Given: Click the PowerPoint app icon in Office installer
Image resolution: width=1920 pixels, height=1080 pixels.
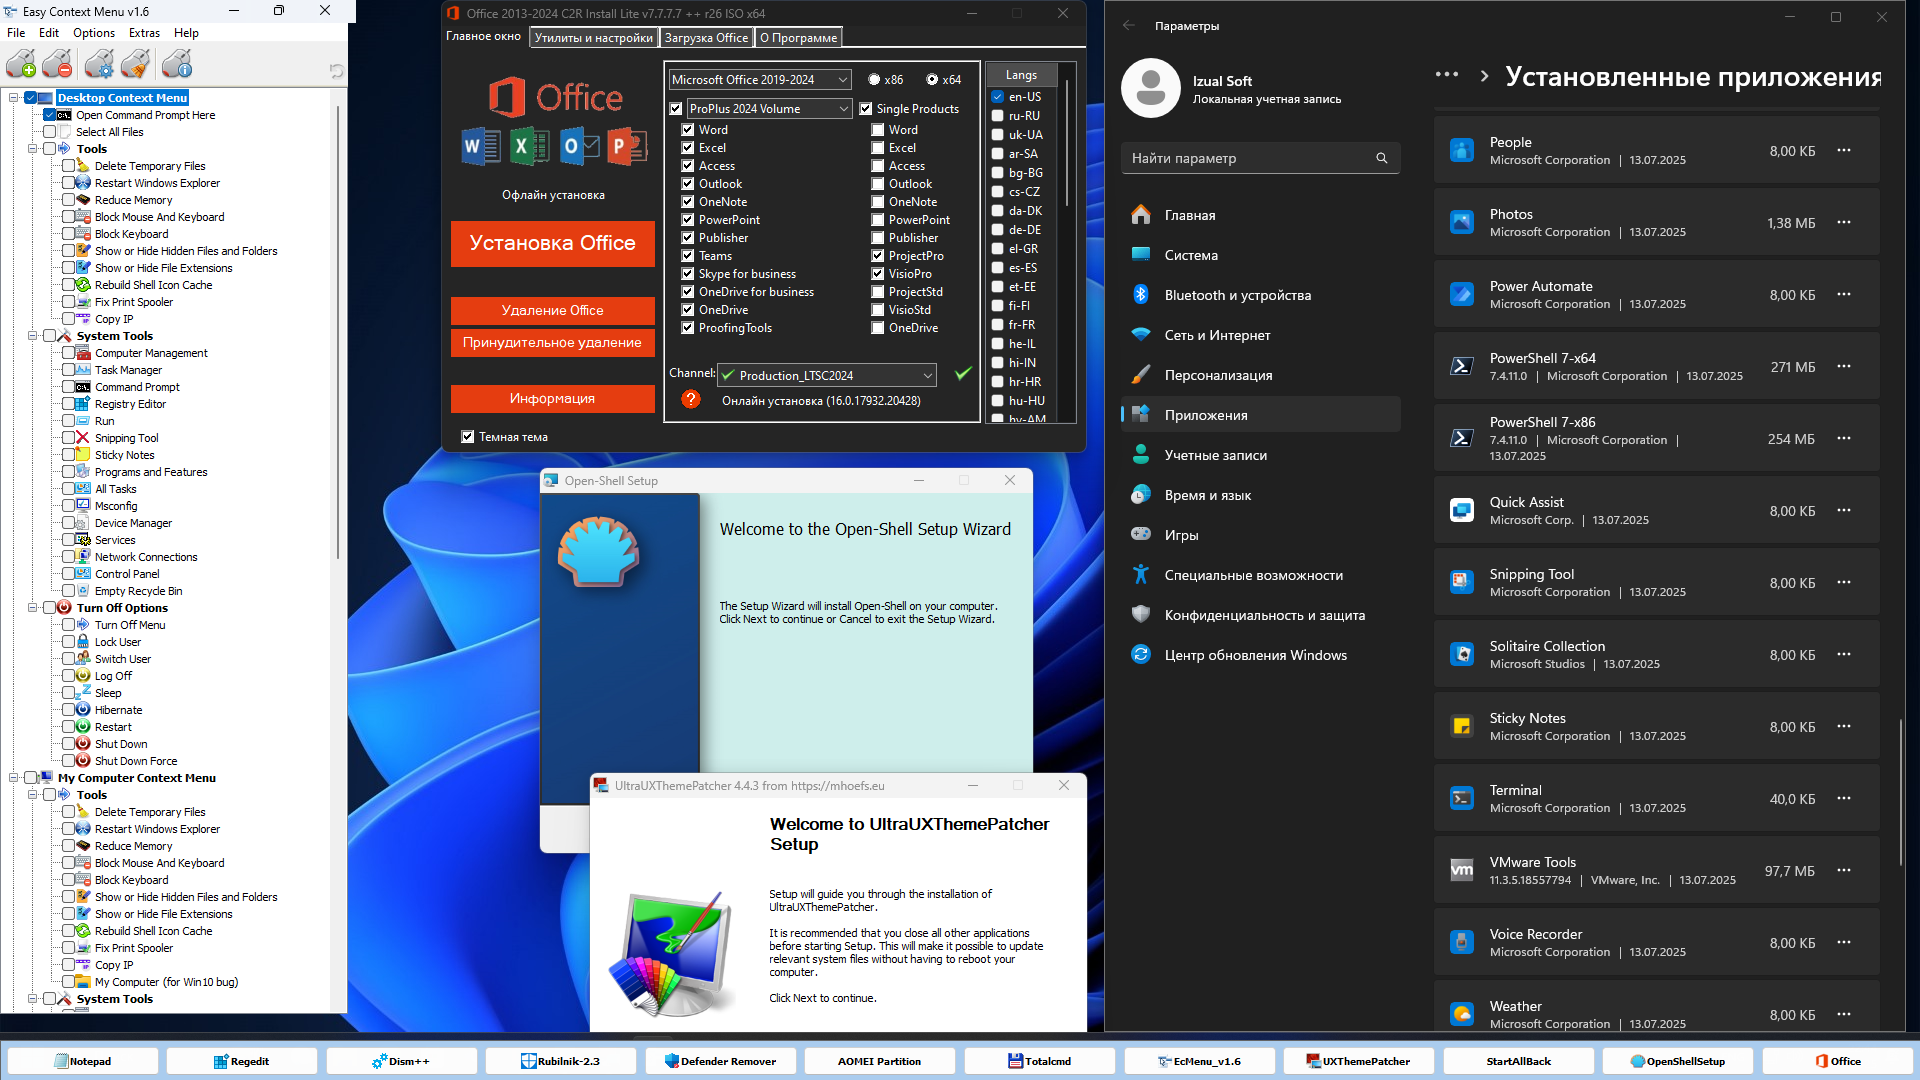Looking at the screenshot, I should 627,147.
